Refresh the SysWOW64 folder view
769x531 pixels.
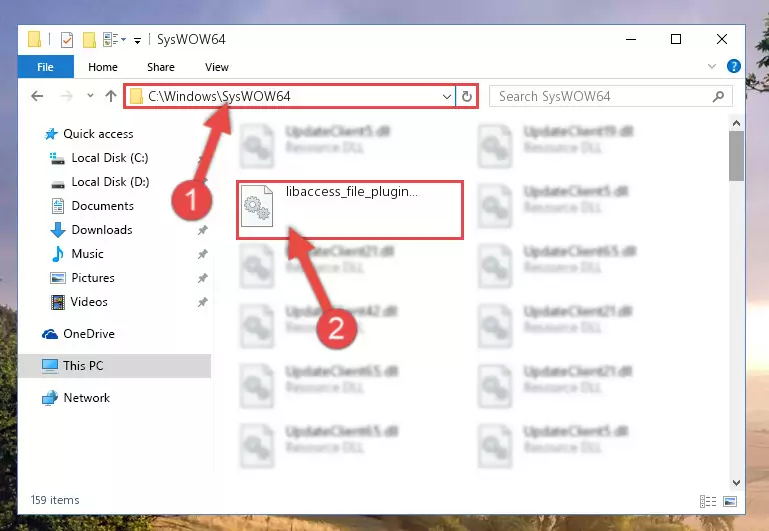(x=467, y=97)
